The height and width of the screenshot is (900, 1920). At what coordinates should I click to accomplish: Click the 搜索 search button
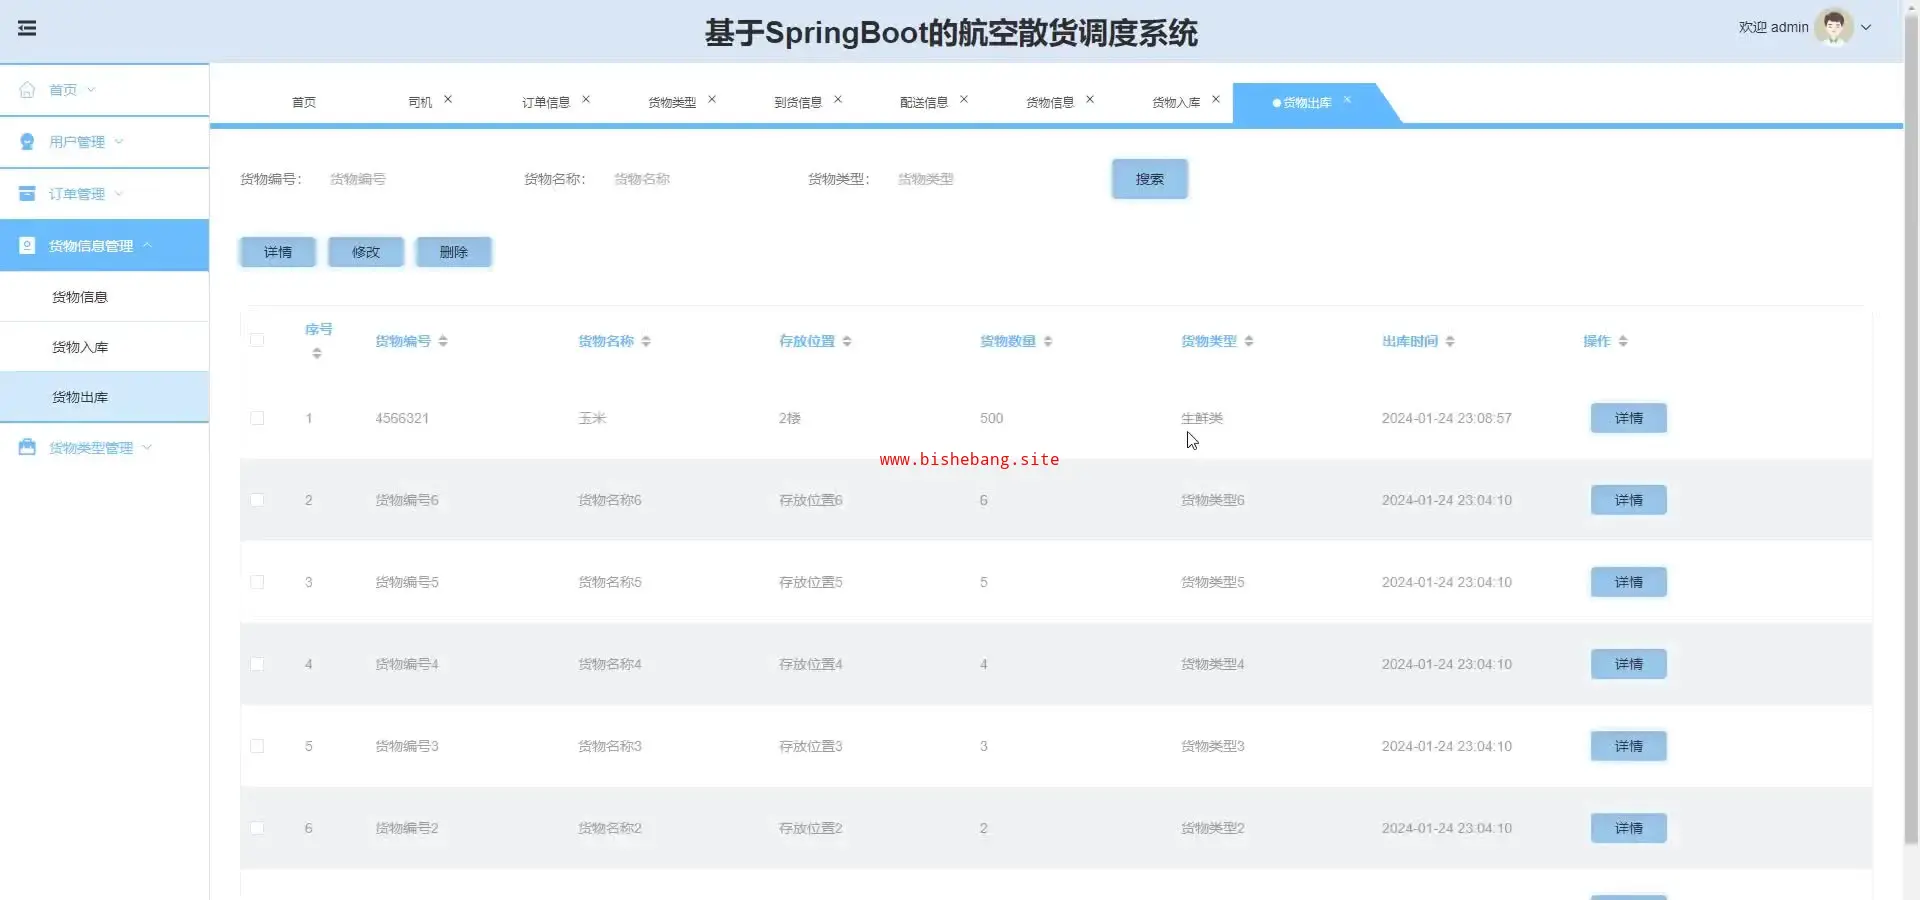click(x=1150, y=179)
